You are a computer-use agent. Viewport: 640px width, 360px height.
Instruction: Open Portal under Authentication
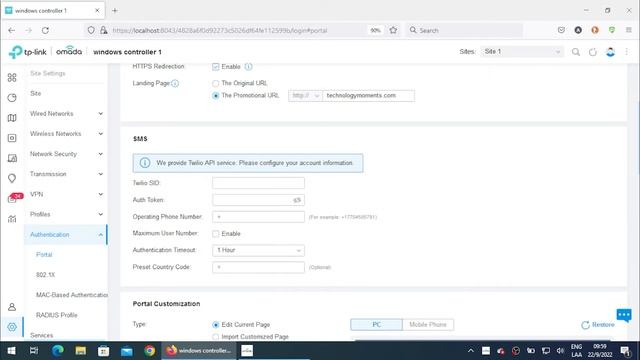click(44, 255)
